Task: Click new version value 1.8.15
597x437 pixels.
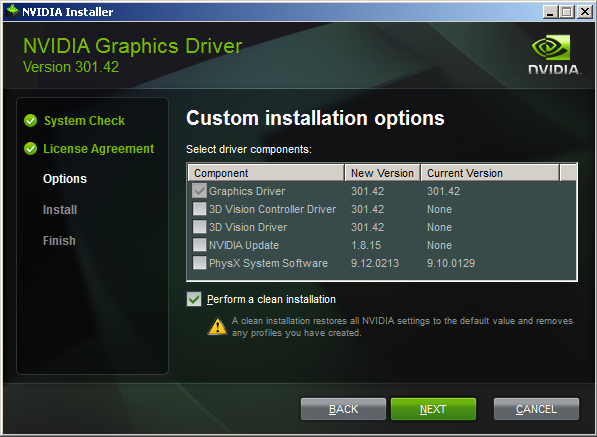Action: click(366, 245)
